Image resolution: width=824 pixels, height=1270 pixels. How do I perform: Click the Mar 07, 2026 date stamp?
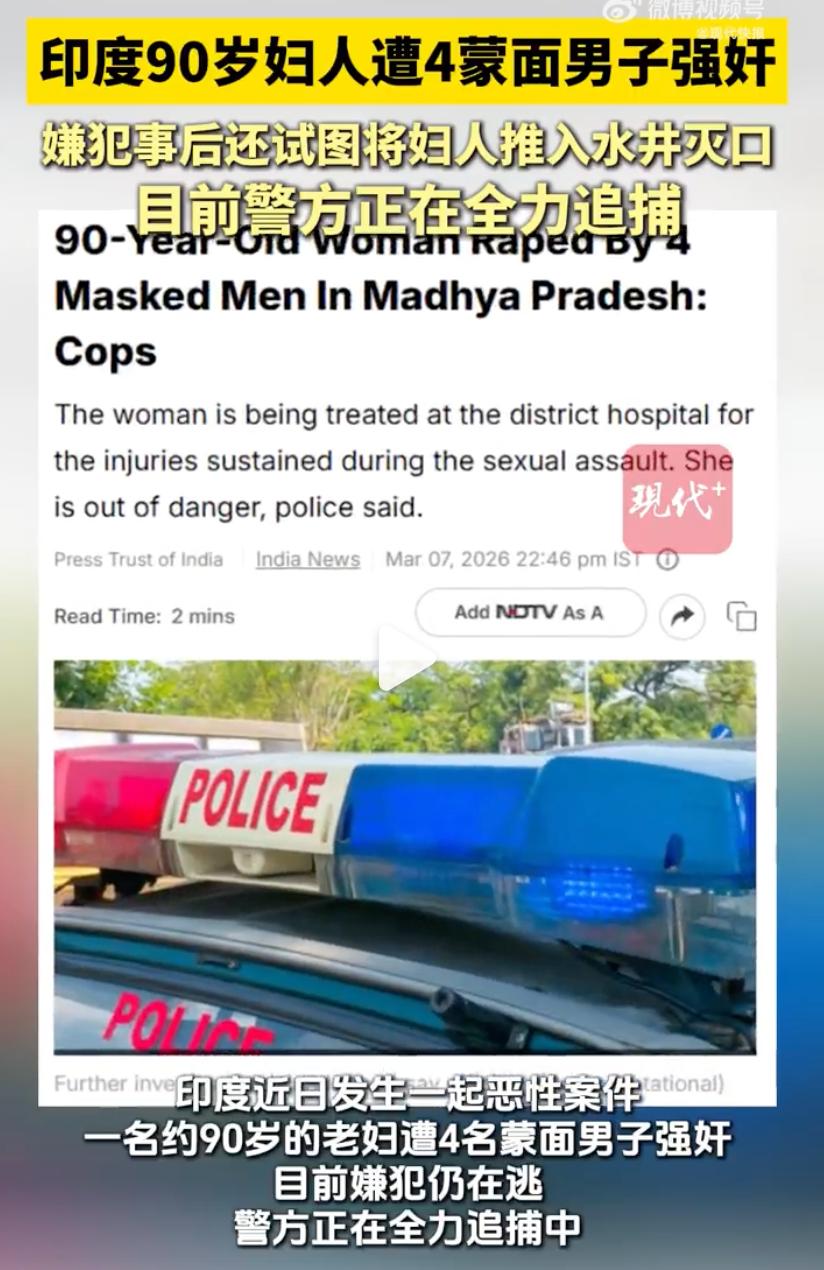(514, 560)
